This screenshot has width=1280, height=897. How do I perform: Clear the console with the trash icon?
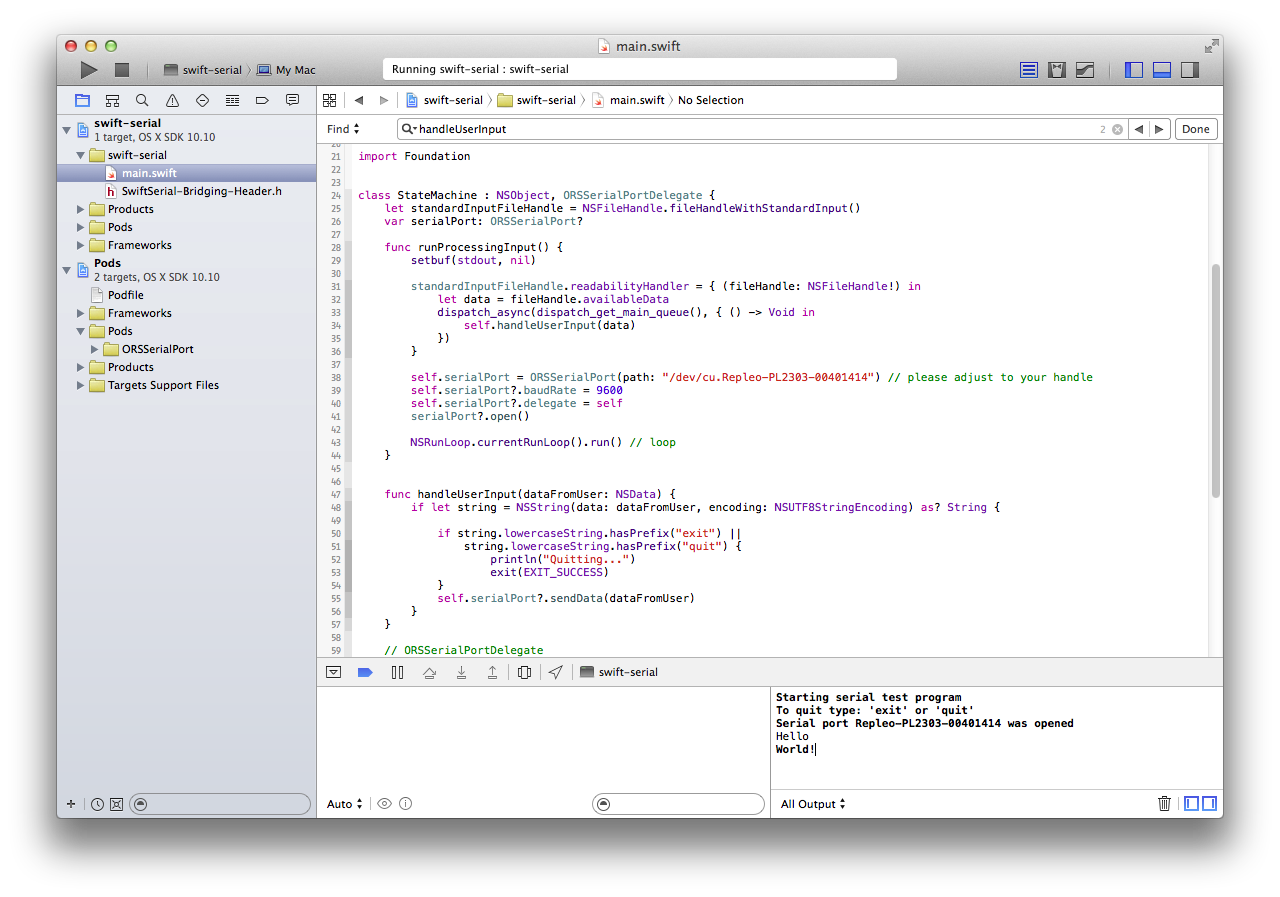pyautogui.click(x=1164, y=804)
